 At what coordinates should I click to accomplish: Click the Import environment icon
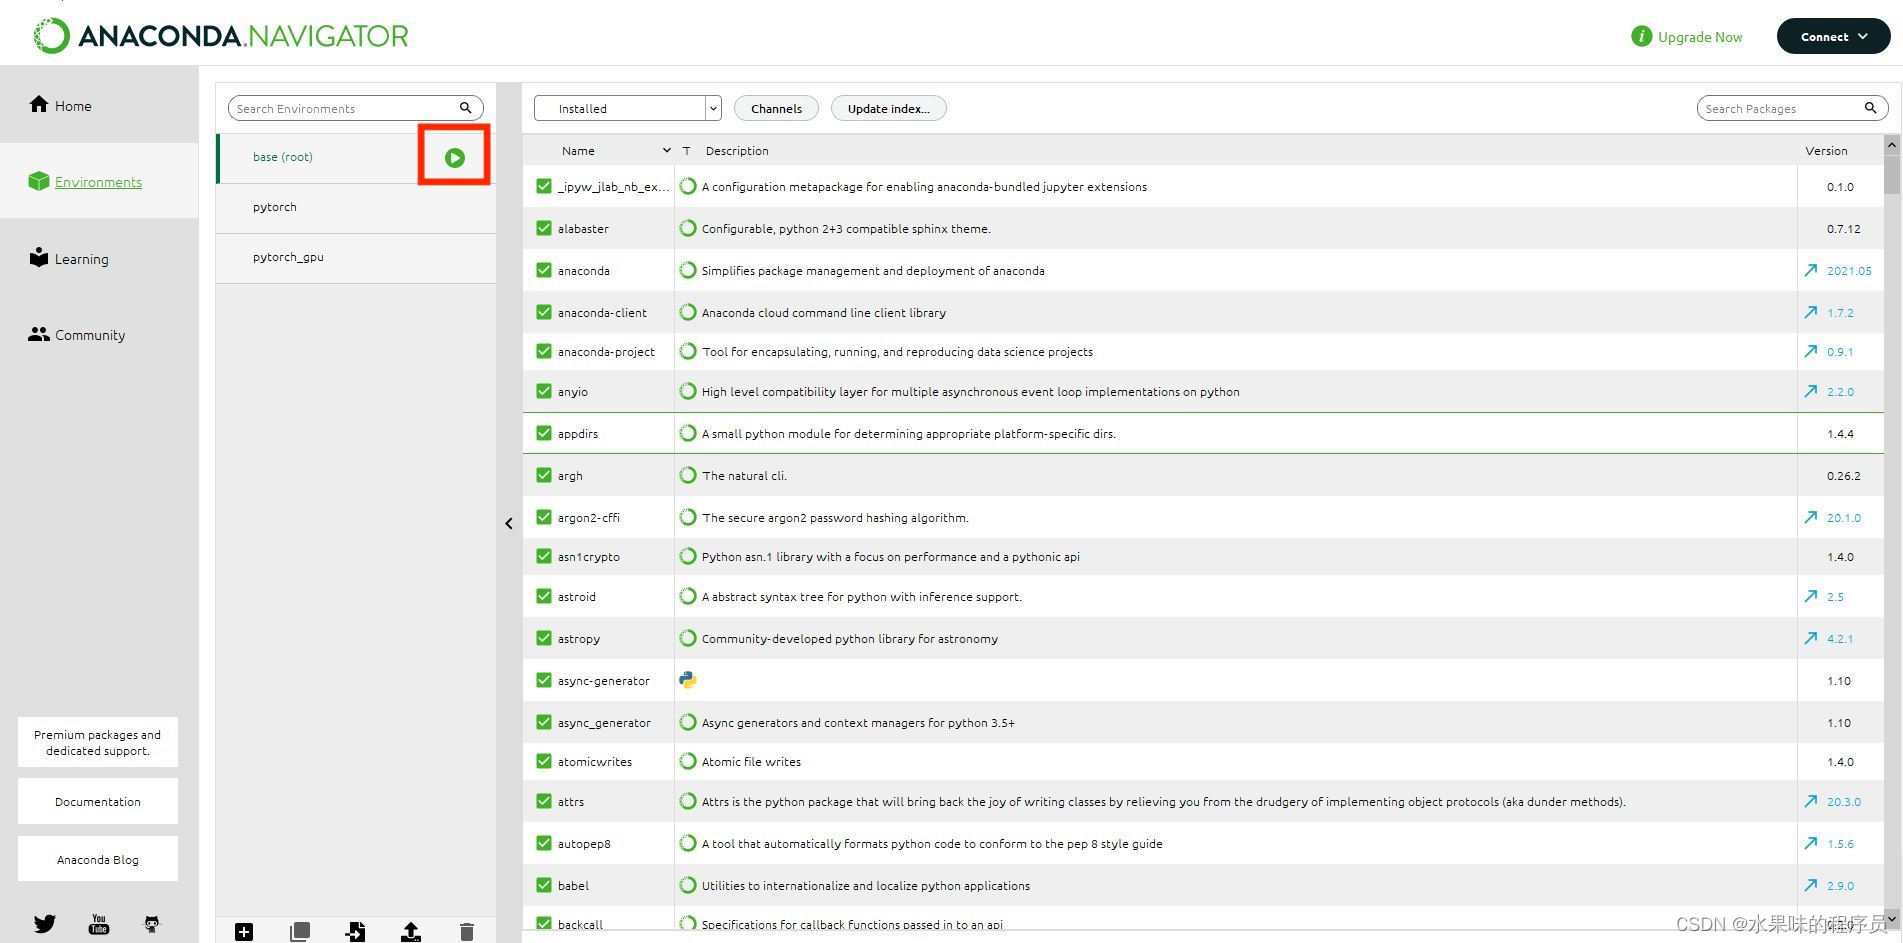coord(355,932)
